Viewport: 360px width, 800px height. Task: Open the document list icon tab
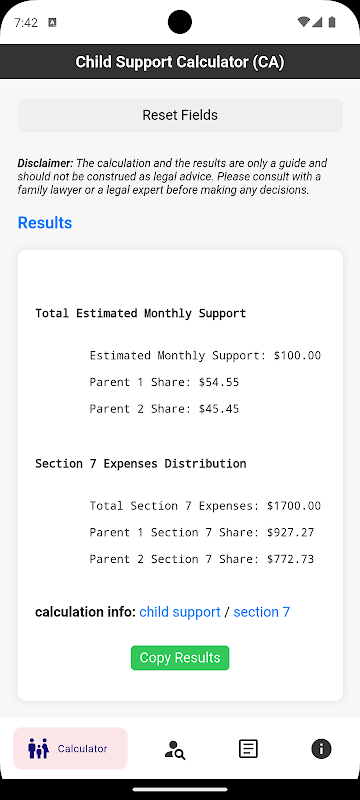[248, 749]
